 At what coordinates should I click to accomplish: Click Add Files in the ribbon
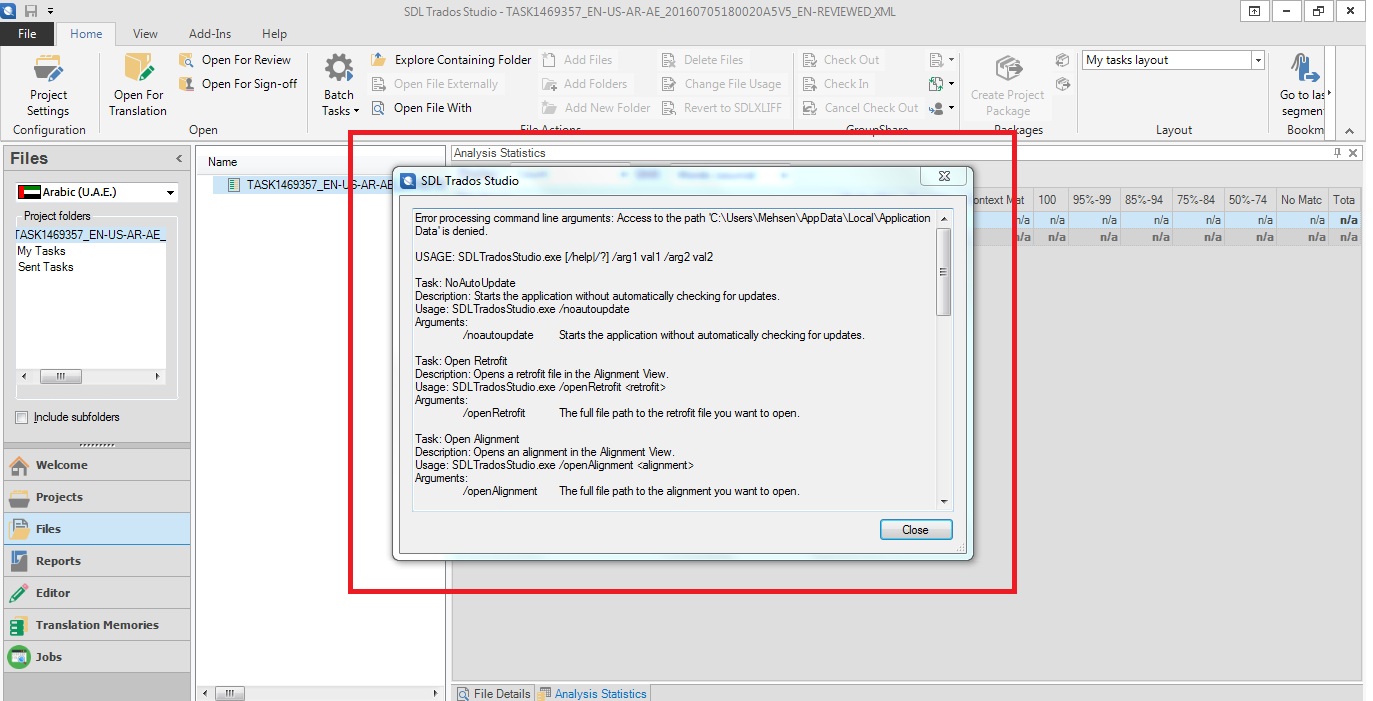point(576,60)
